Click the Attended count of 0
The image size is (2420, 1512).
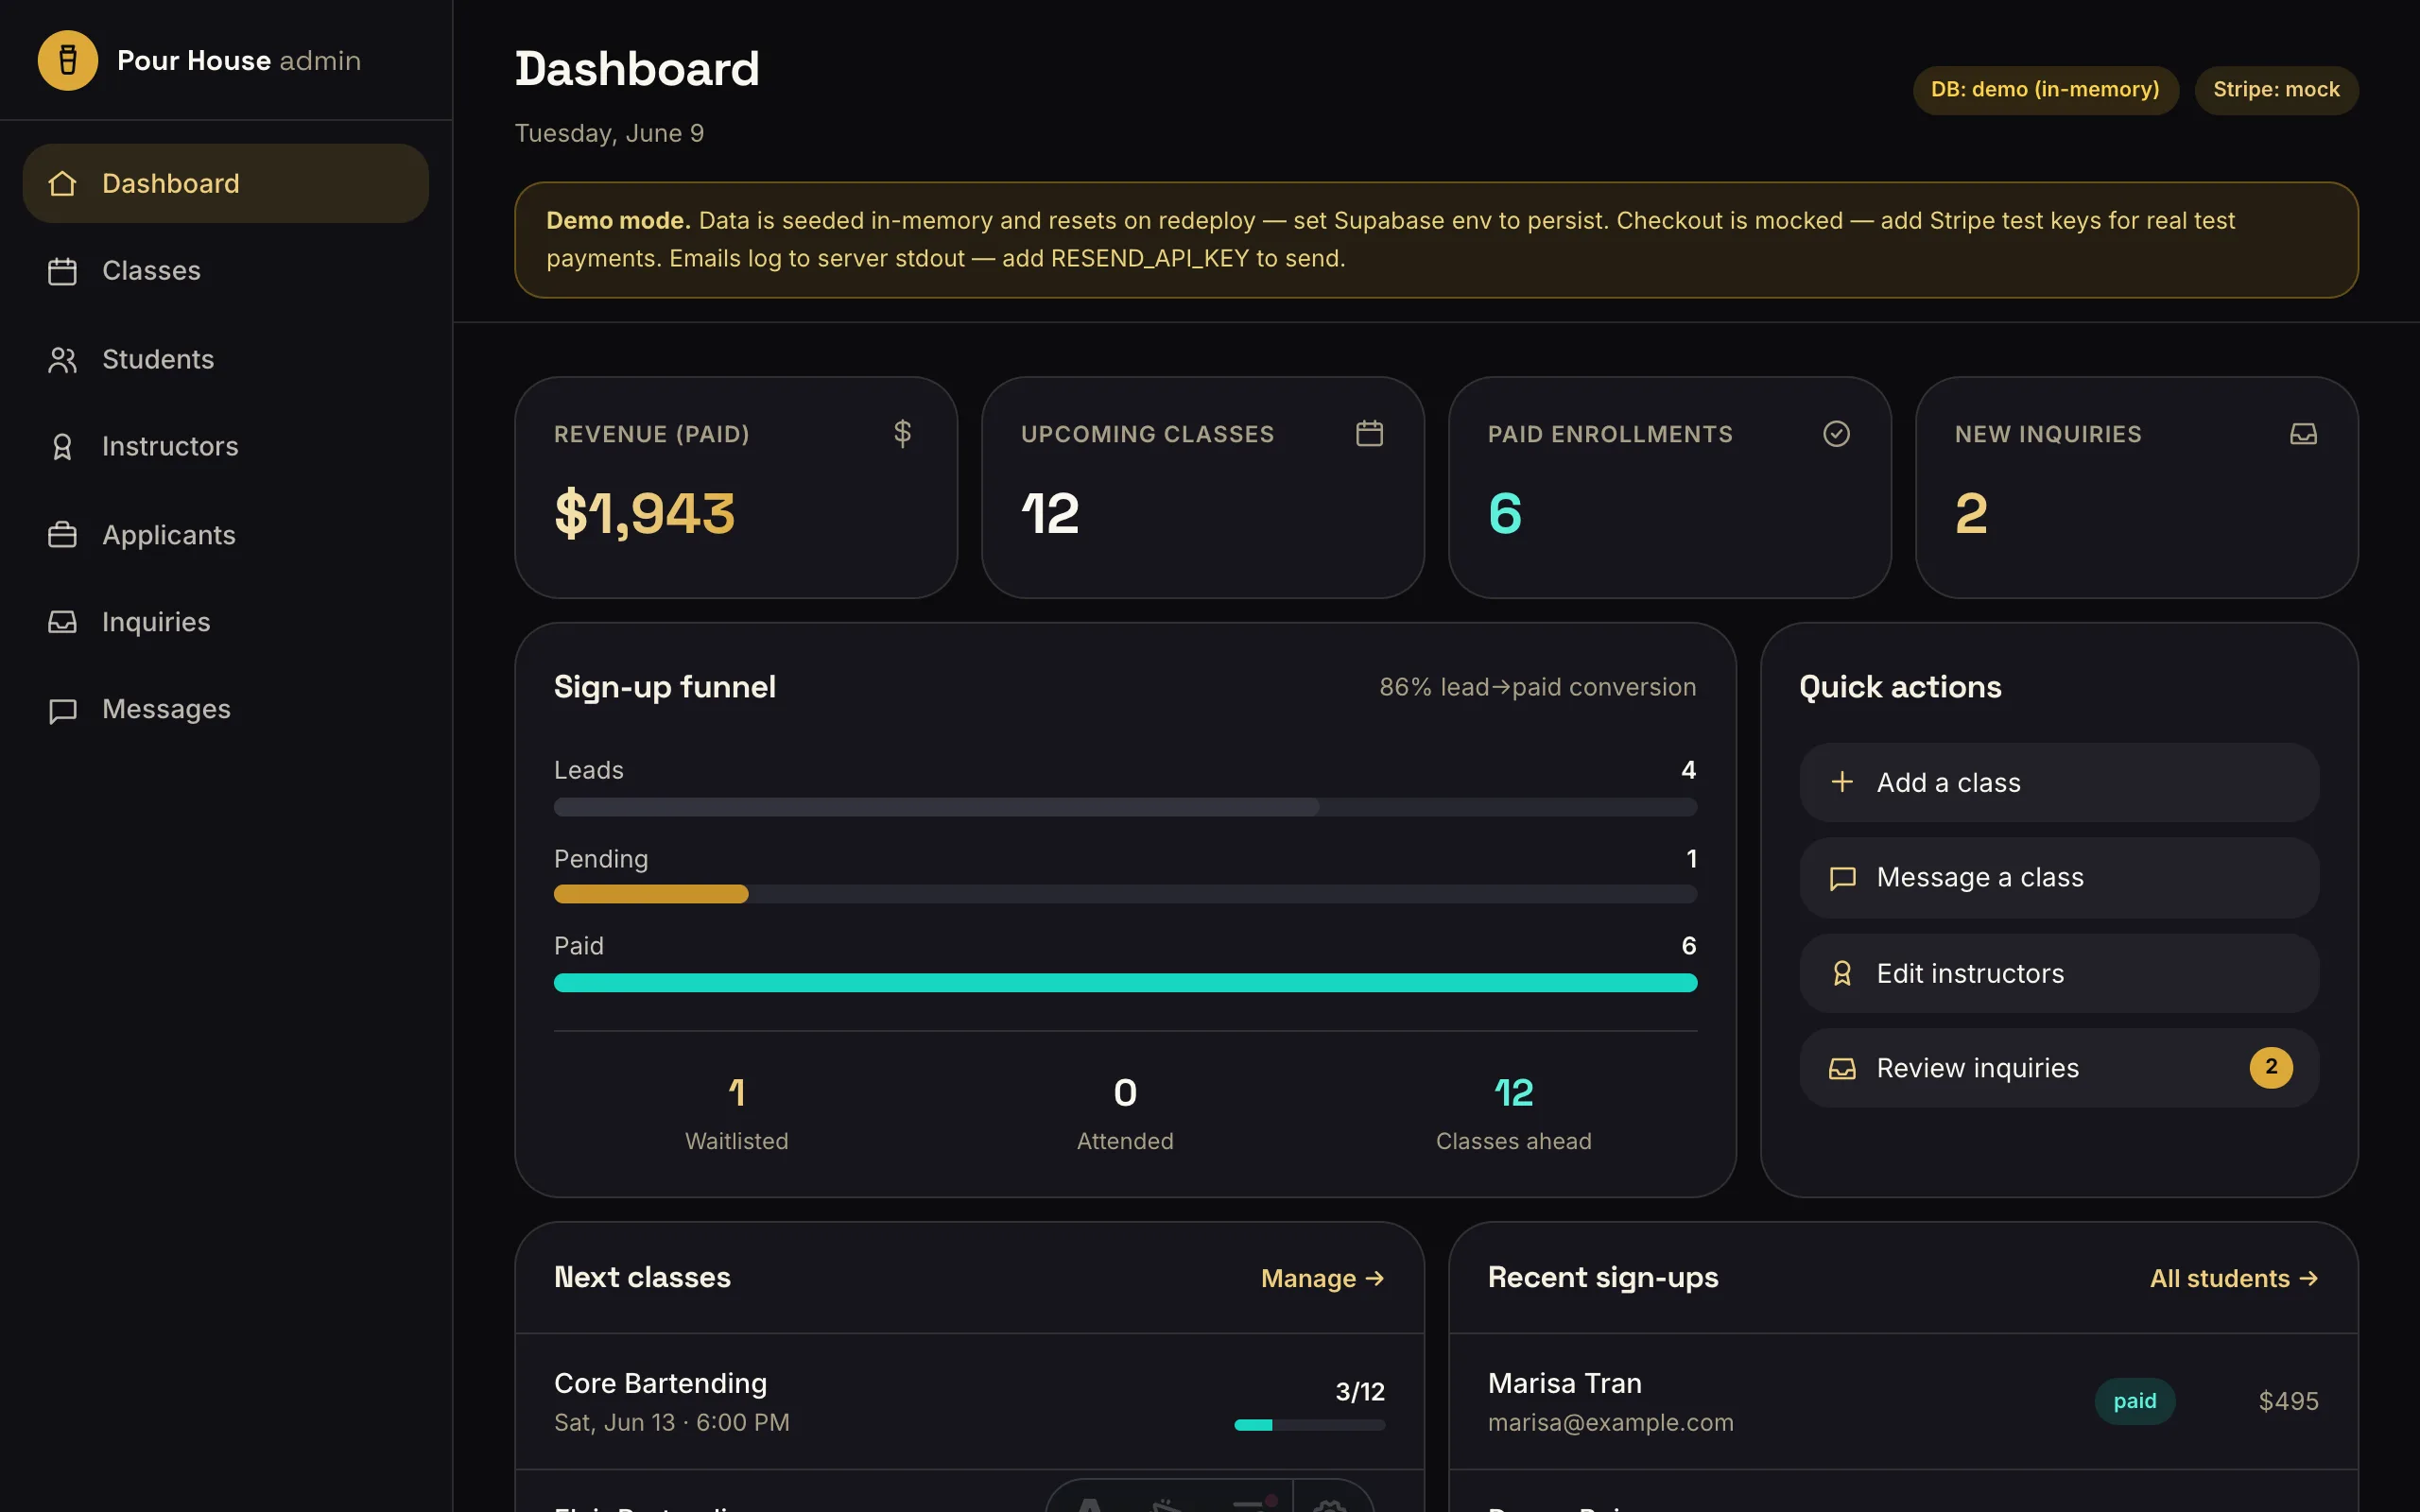[x=1125, y=1092]
